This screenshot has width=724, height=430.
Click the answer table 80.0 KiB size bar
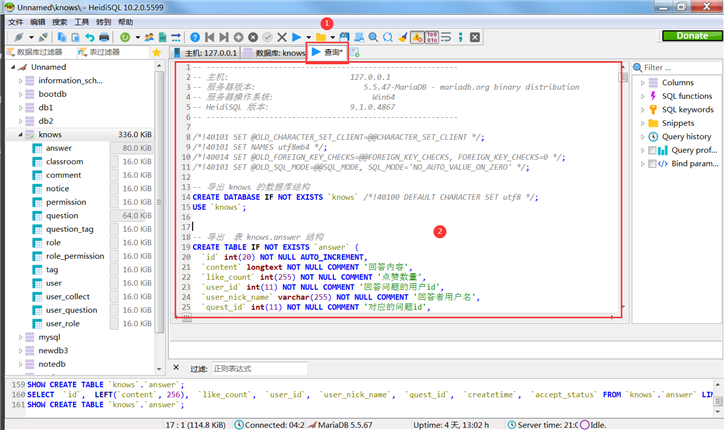131,148
